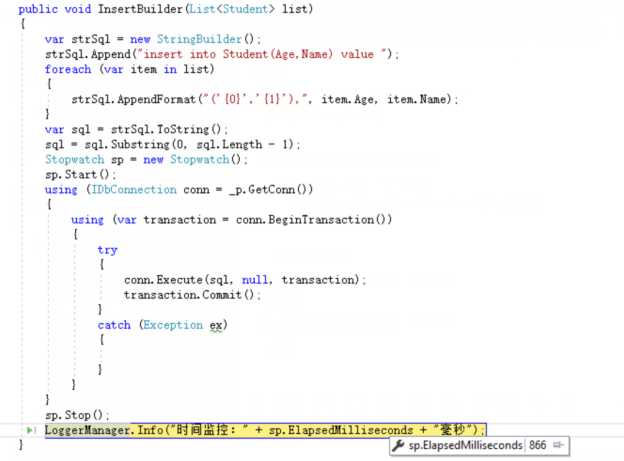The height and width of the screenshot is (461, 624).
Task: Click the List<Student> parameter type
Action: [232, 9]
